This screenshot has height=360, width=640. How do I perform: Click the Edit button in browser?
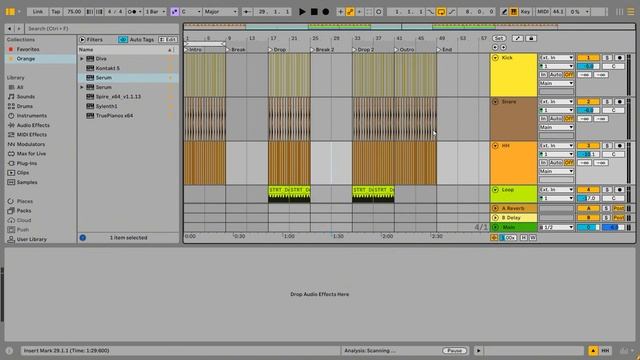168,40
